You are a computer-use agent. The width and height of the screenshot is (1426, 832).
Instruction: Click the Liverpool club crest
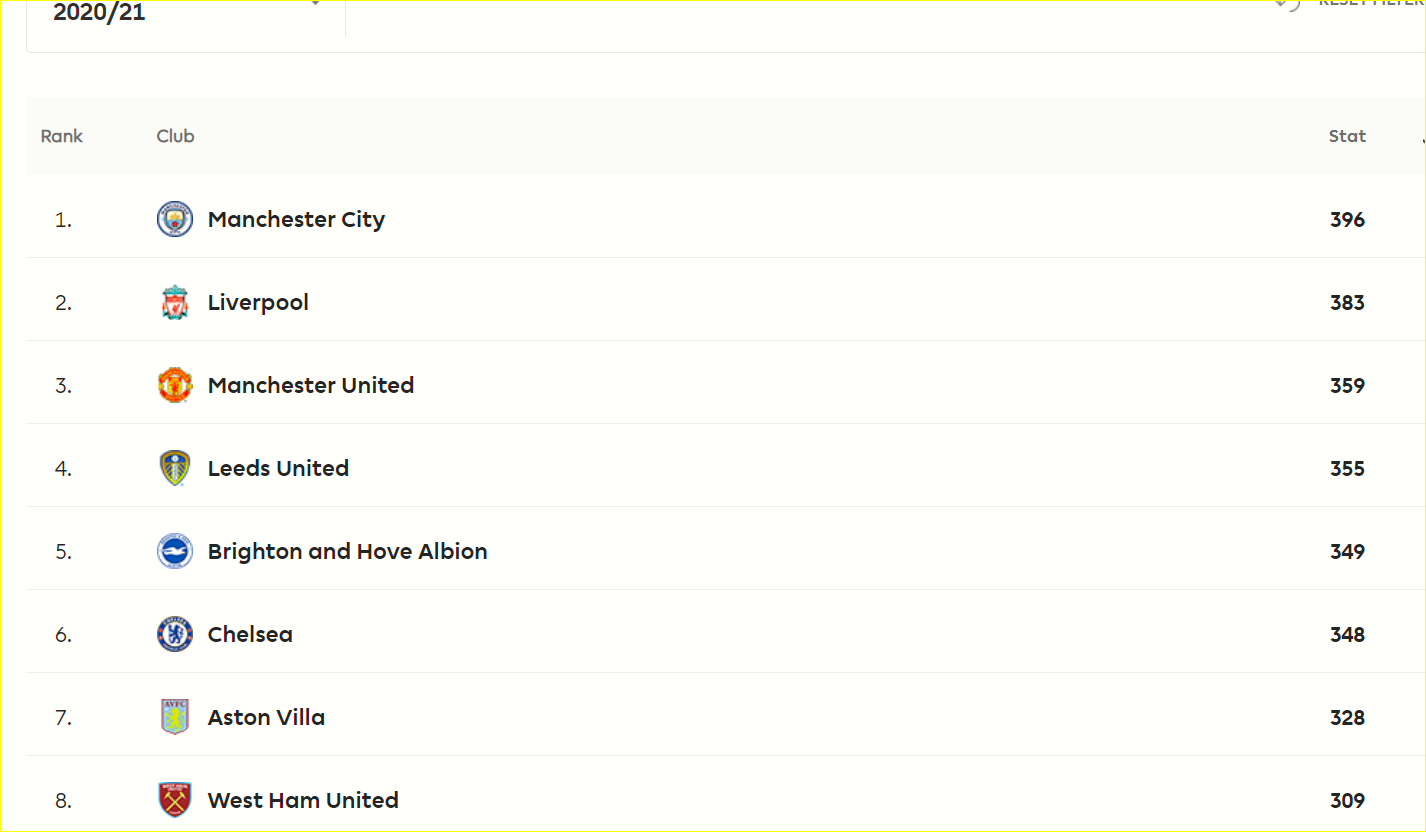tap(175, 302)
